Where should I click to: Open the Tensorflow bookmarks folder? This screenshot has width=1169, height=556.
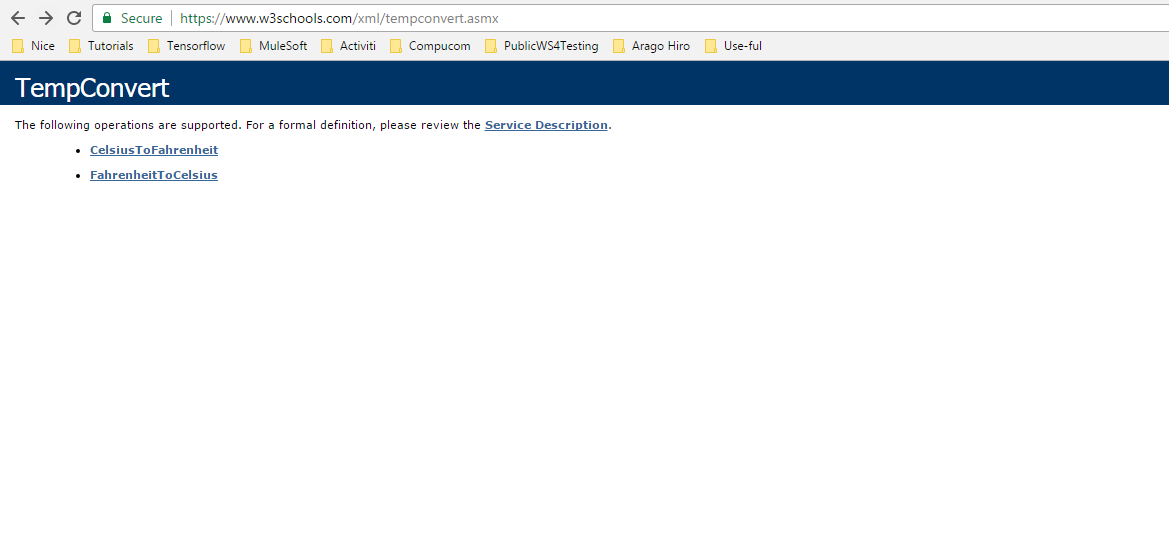click(186, 46)
